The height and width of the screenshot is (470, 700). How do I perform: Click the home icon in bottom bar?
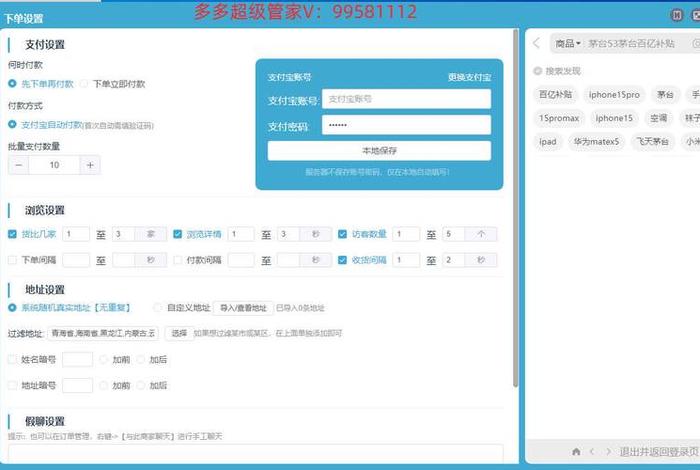(x=576, y=452)
